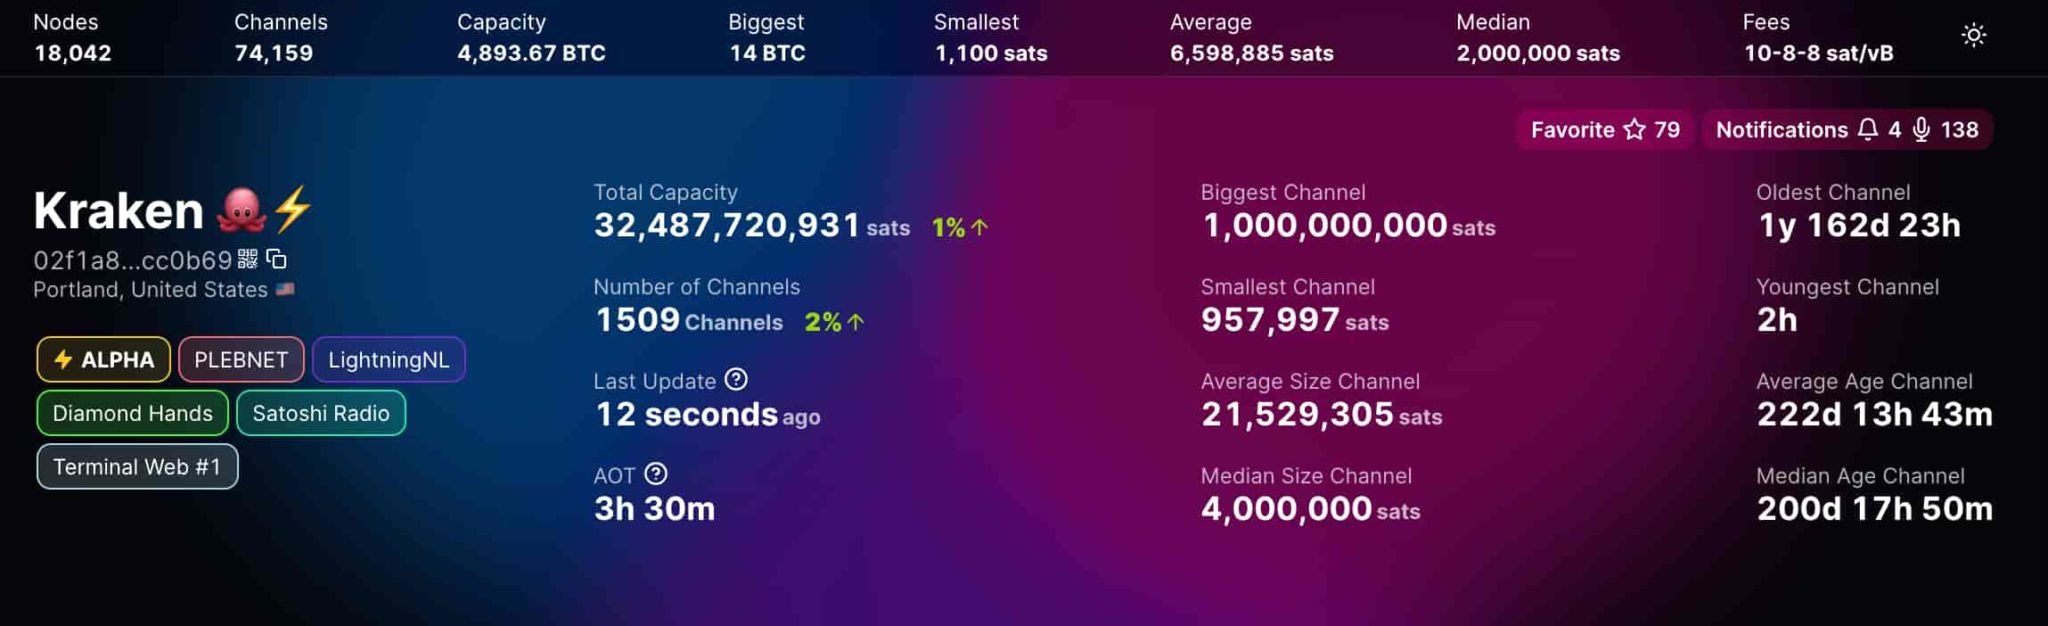Viewport: 2048px width, 626px height.
Task: Select the Satoshi Radio tag
Action: pos(320,414)
